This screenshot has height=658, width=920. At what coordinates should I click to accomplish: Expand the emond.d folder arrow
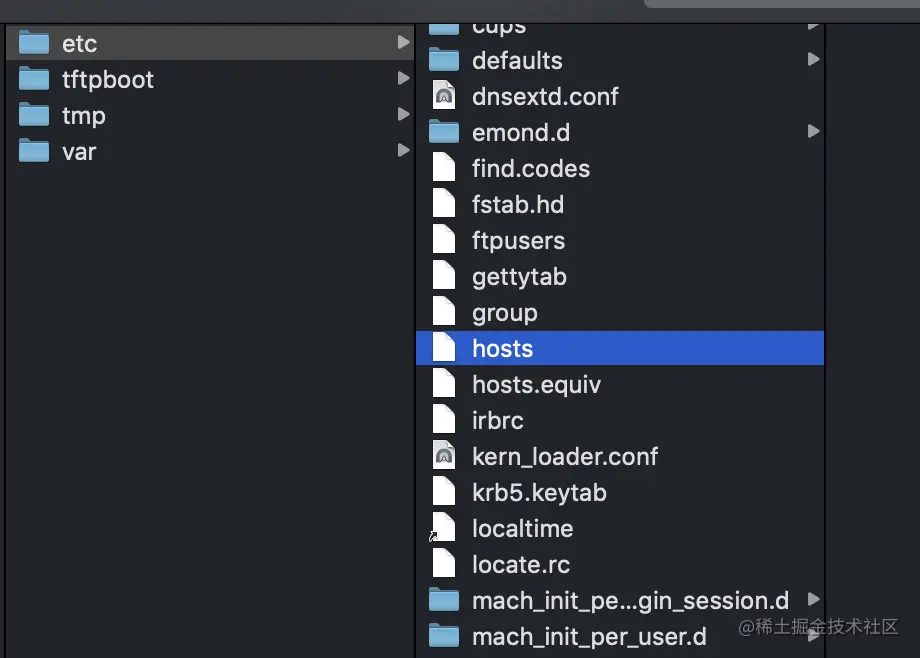coord(813,131)
